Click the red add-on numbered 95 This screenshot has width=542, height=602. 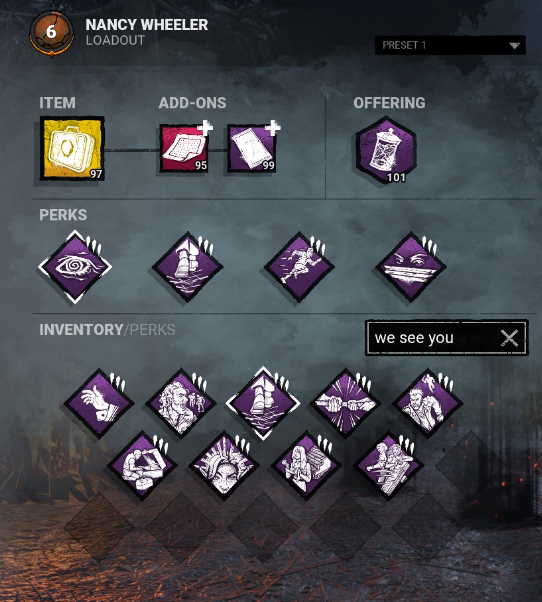(x=184, y=148)
